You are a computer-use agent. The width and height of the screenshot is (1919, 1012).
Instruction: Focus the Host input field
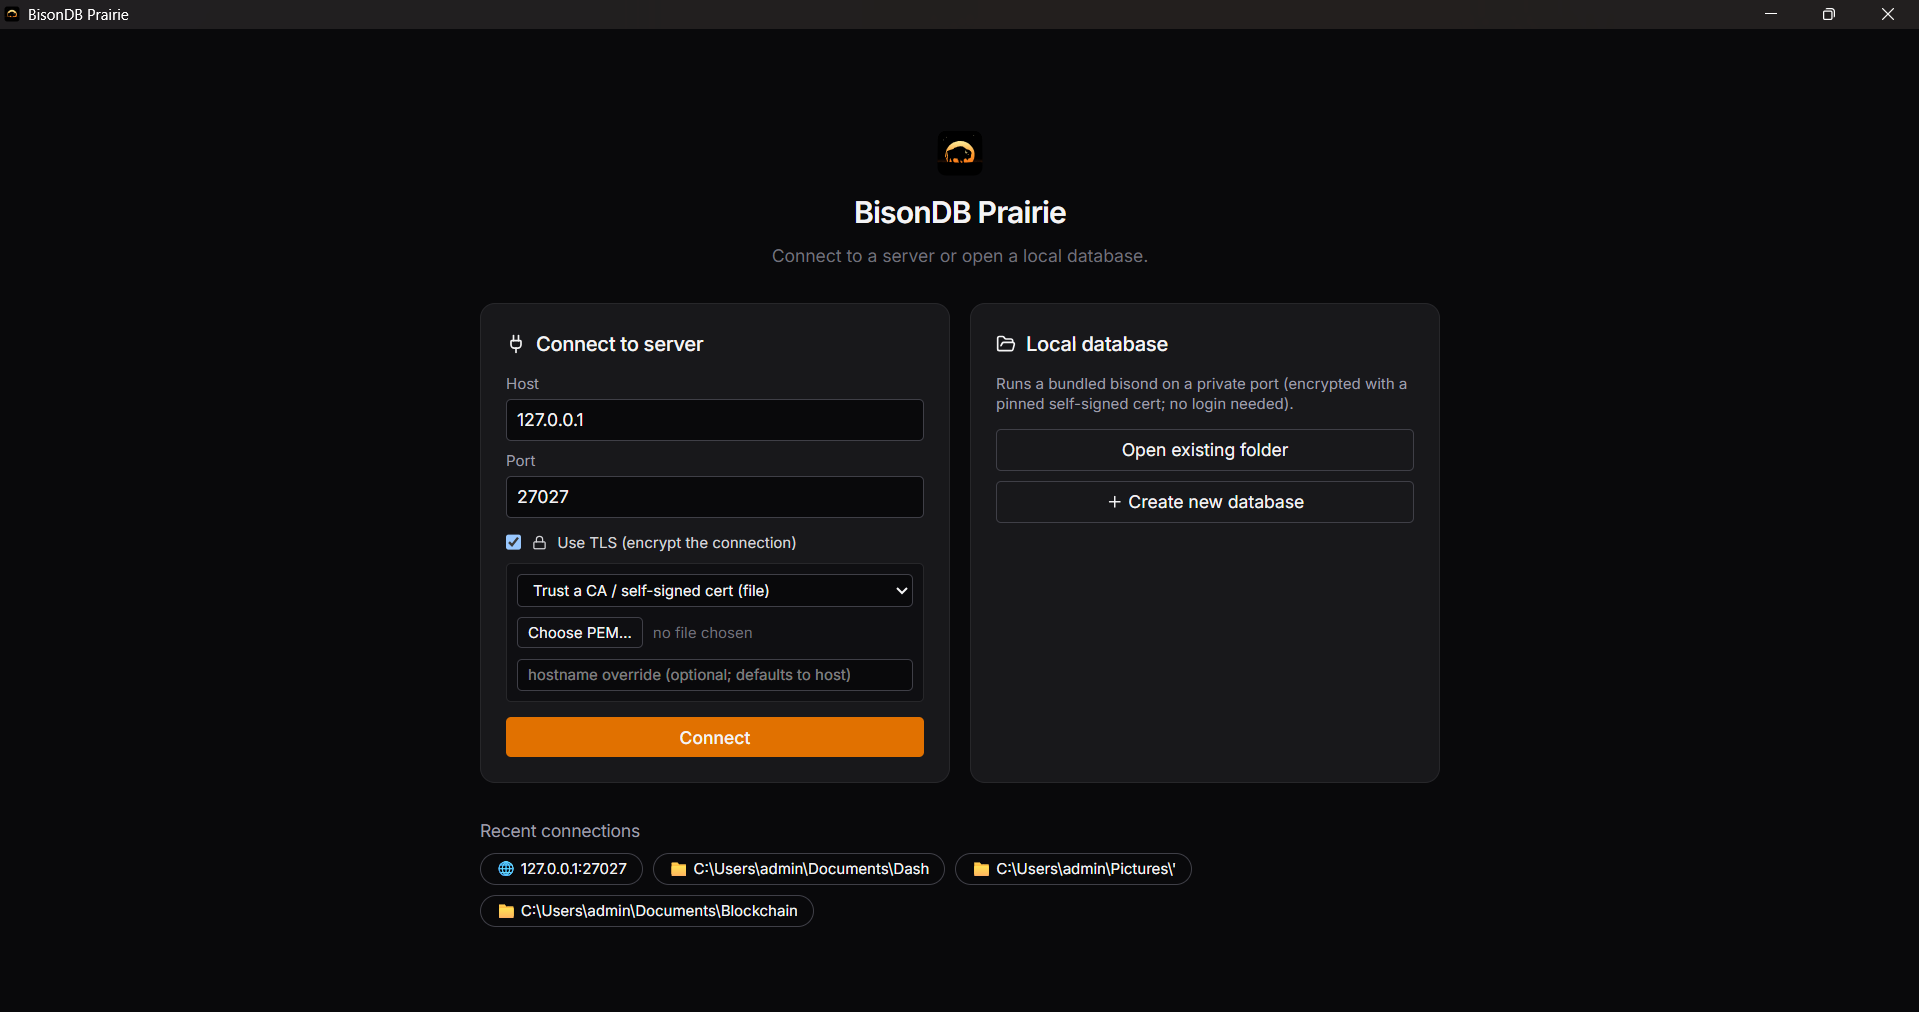[x=715, y=420]
